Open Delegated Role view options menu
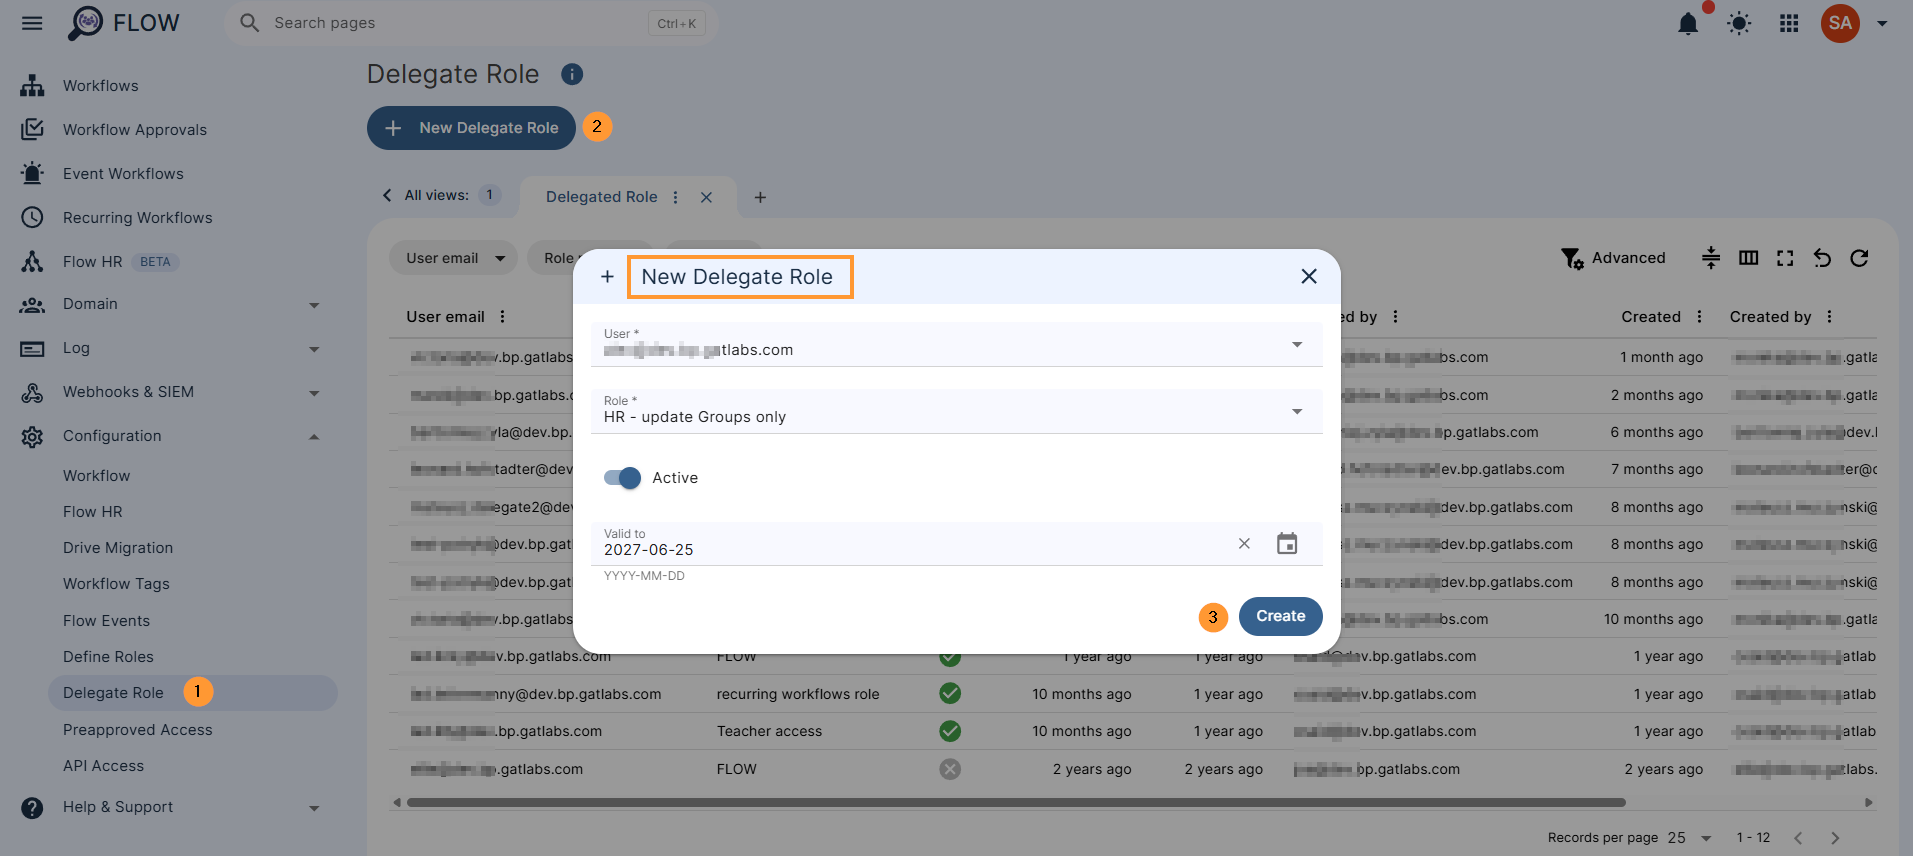This screenshot has width=1913, height=856. pyautogui.click(x=676, y=197)
